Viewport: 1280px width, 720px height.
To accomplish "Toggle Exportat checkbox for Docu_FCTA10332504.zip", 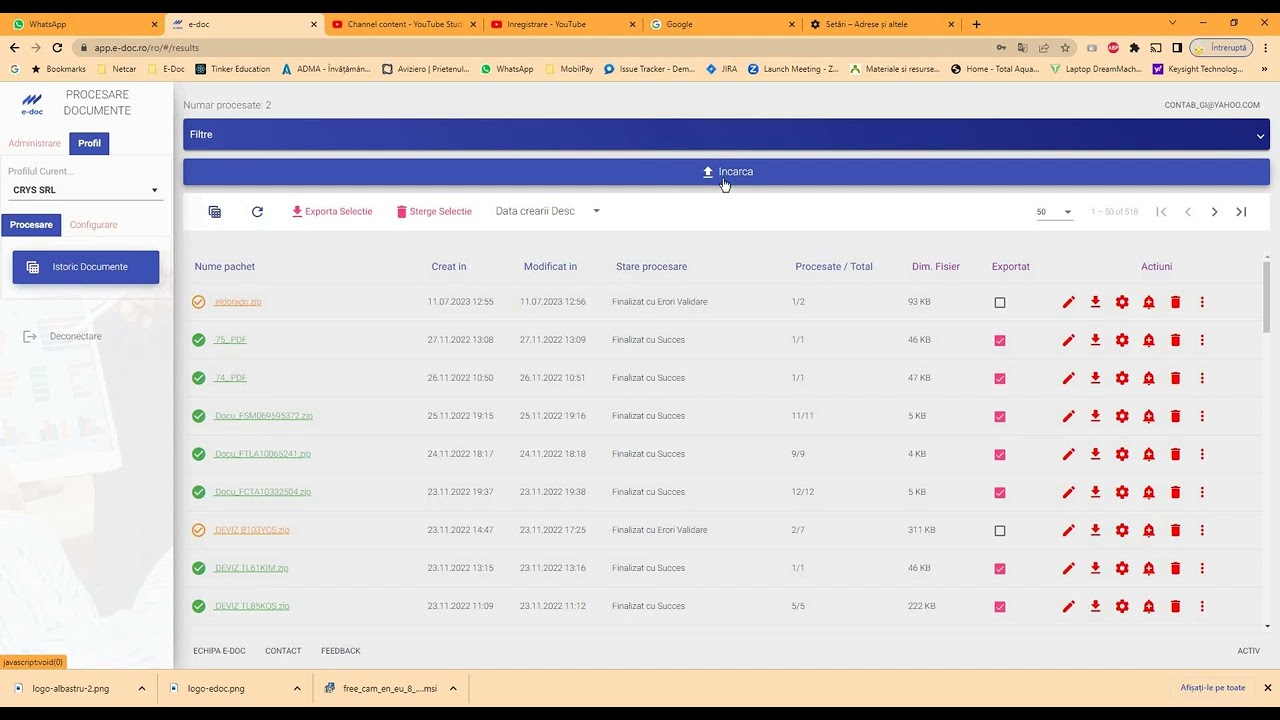I will (1000, 493).
